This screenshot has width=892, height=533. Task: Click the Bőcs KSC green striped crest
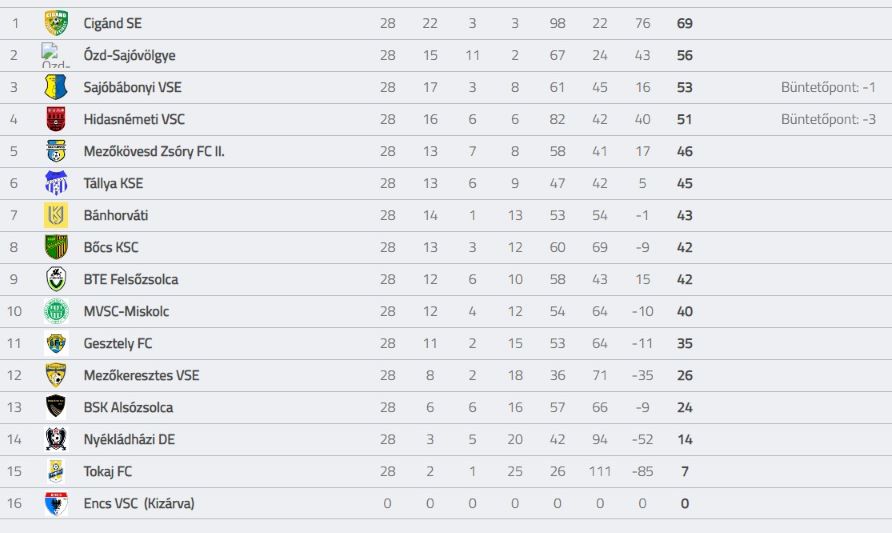(56, 247)
